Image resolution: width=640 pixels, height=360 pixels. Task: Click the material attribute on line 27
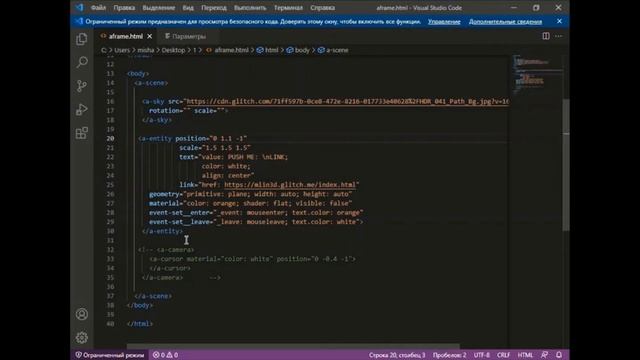[x=164, y=203]
